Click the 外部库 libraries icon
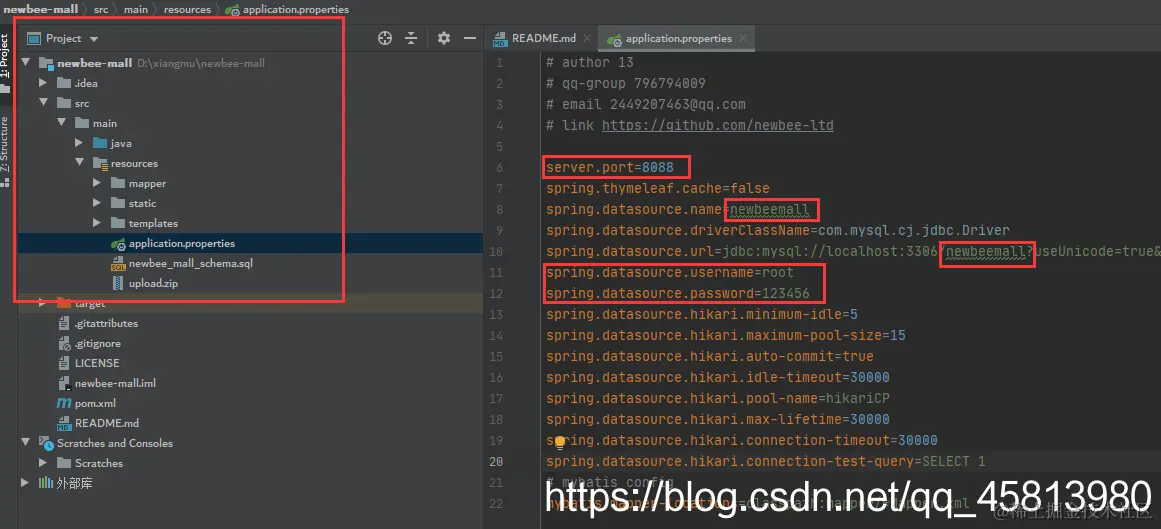Viewport: 1161px width, 529px height. point(45,483)
